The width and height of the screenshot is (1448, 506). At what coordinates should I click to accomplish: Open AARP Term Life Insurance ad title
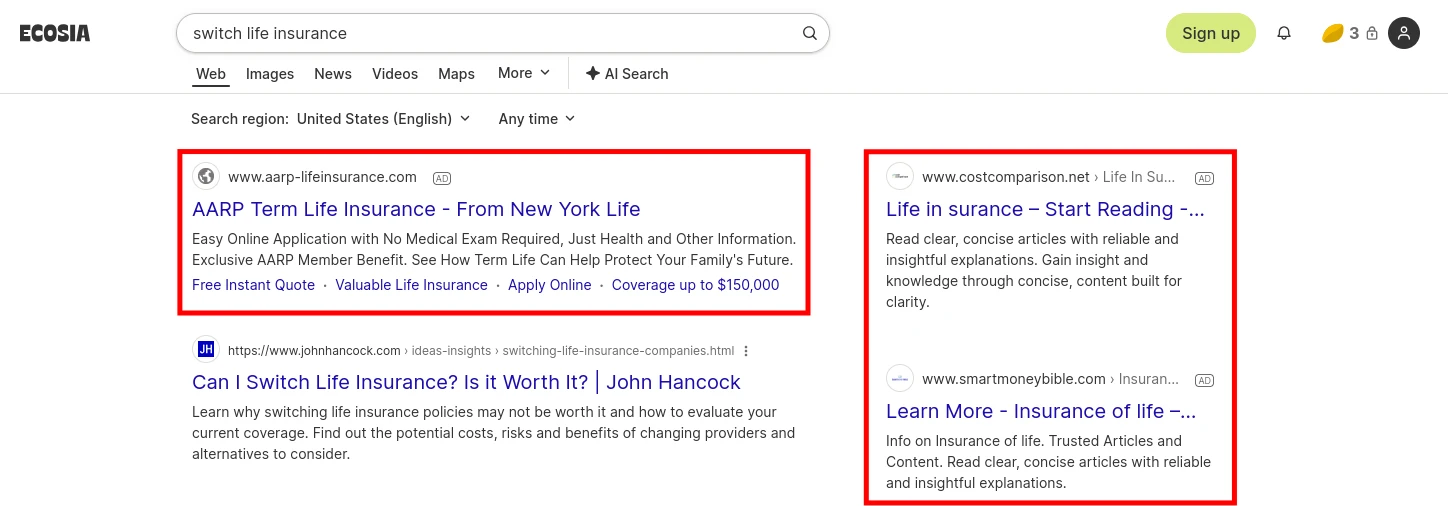click(x=416, y=209)
